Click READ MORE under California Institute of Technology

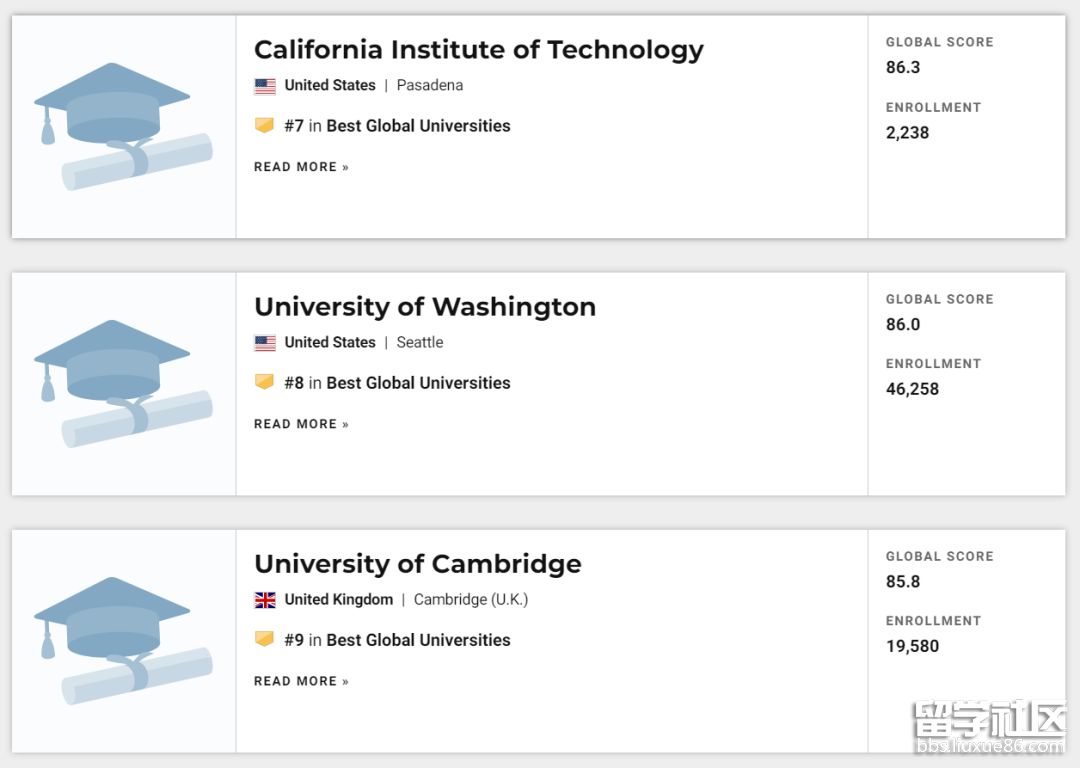point(301,167)
